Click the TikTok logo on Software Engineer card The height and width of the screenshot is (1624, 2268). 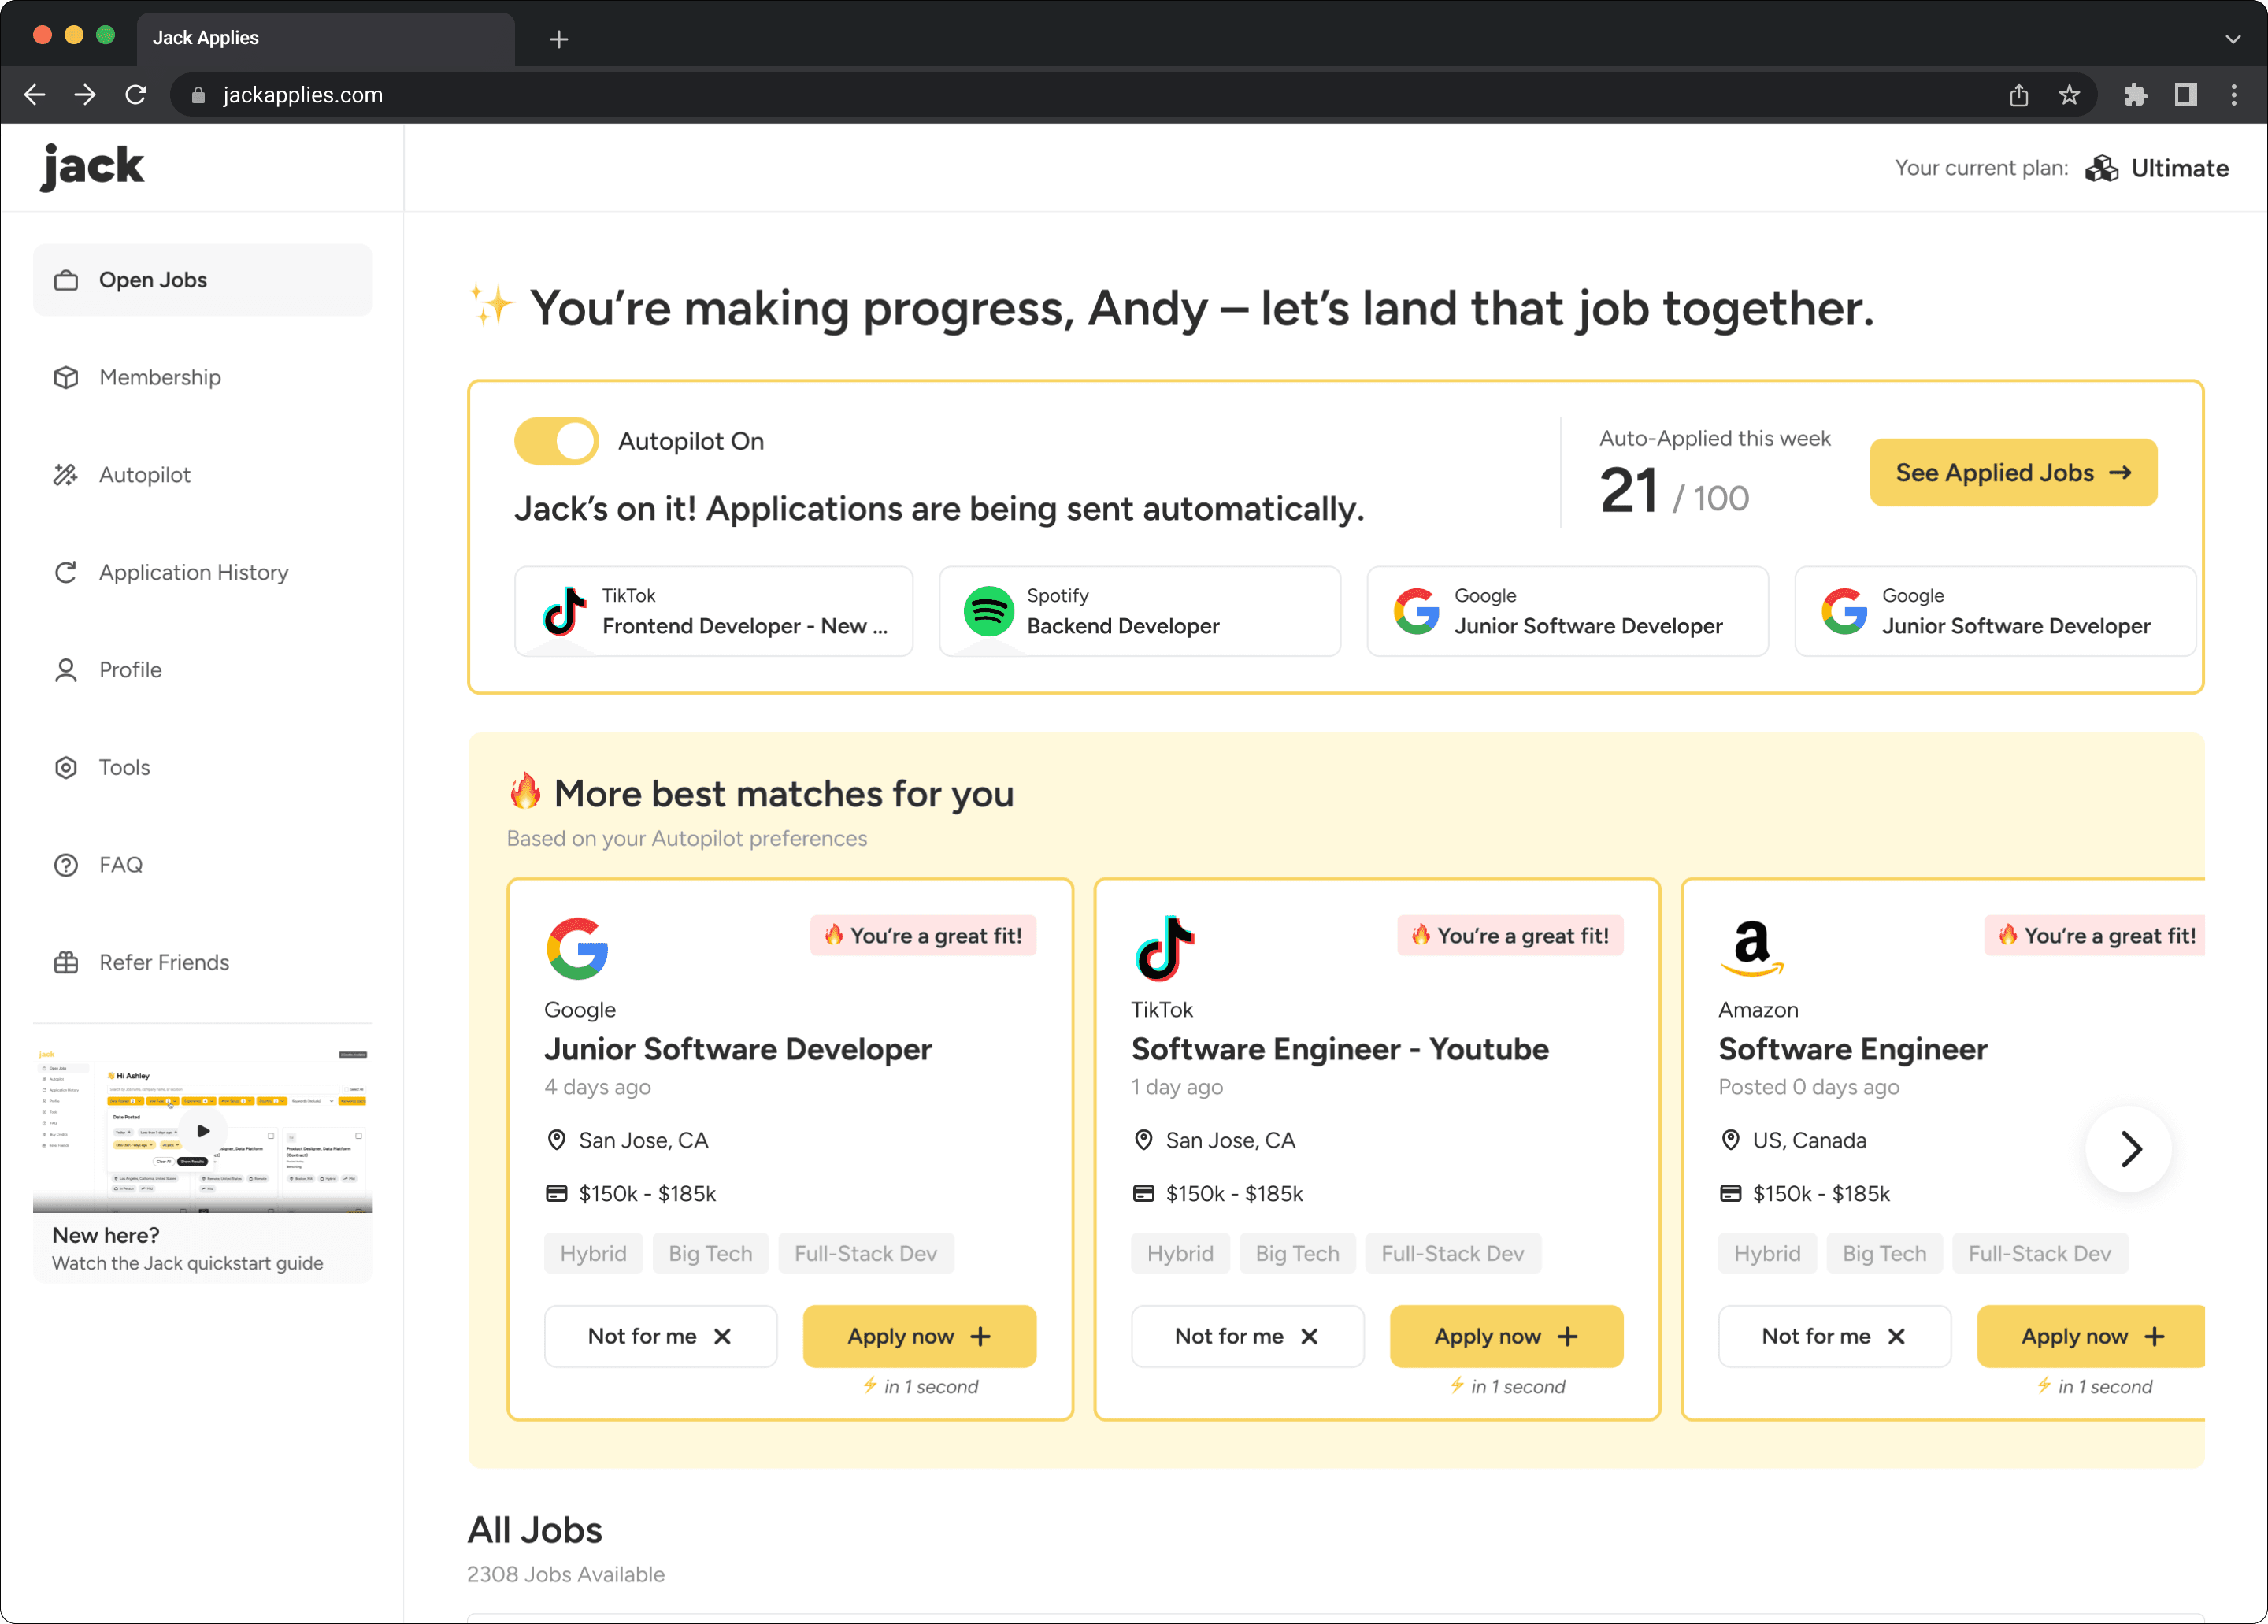click(1164, 948)
